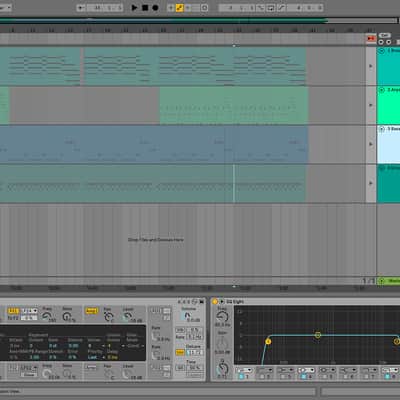The width and height of the screenshot is (400, 400).
Task: Open EQ band 2 filter type dropdown
Action: (x=265, y=370)
